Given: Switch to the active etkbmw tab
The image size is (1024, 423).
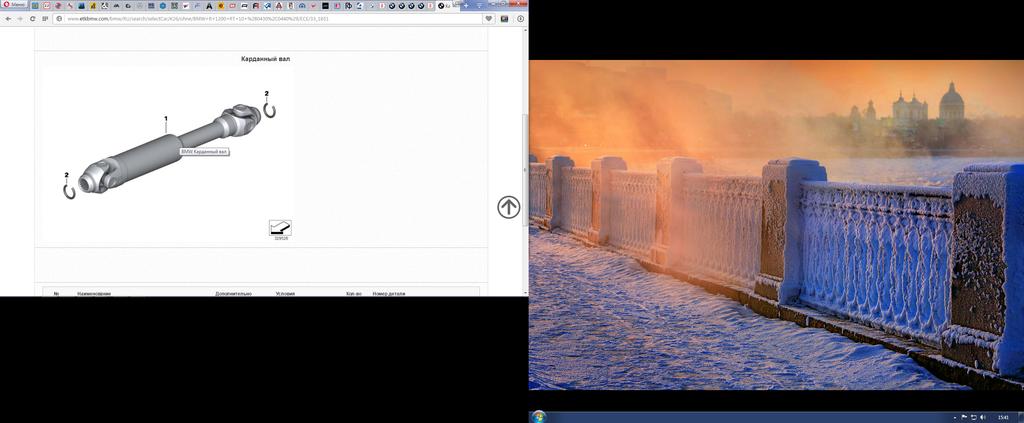Looking at the screenshot, I should point(446,5).
